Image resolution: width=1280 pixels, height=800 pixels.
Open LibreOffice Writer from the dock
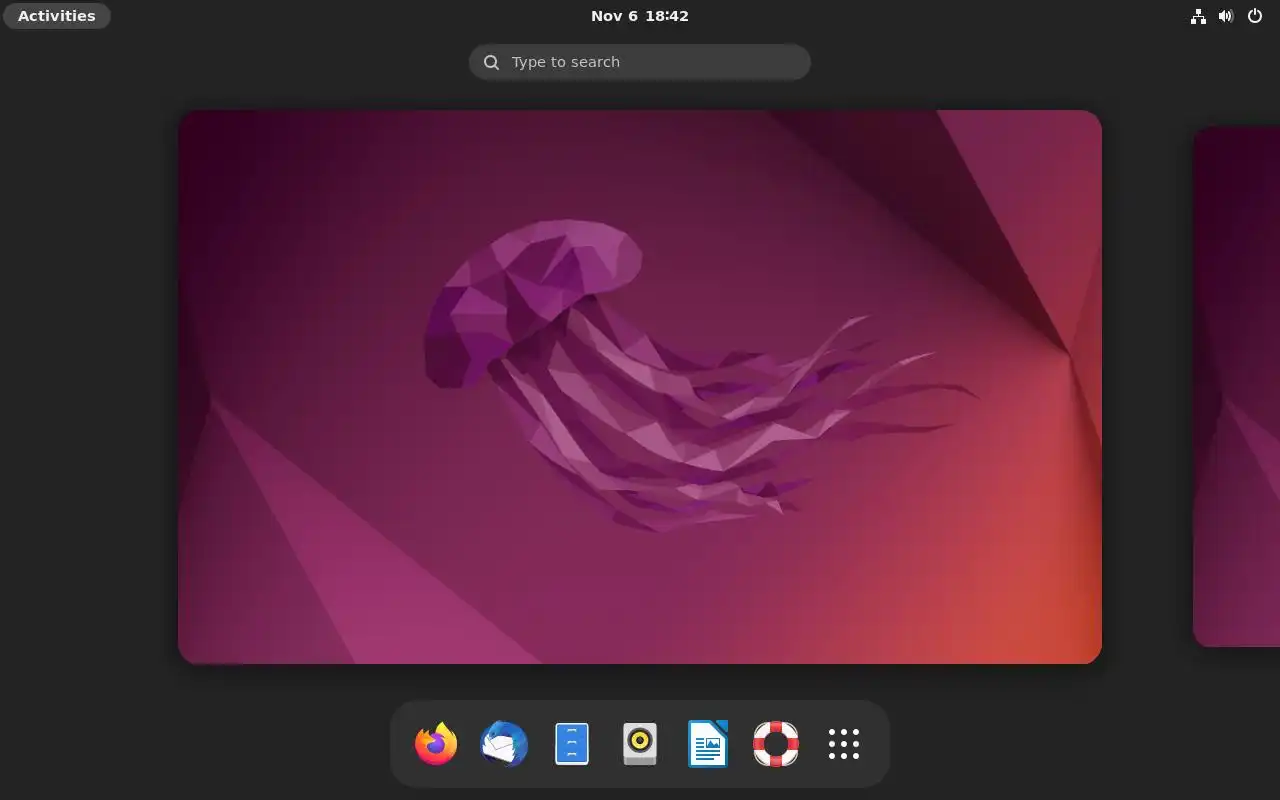pos(708,744)
